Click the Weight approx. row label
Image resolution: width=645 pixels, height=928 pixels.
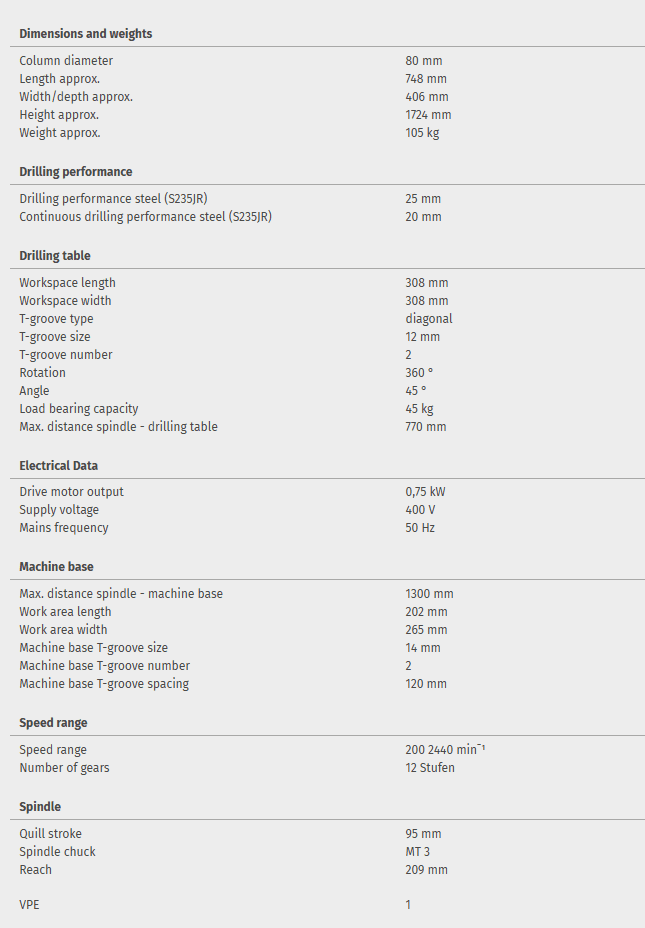pyautogui.click(x=60, y=133)
